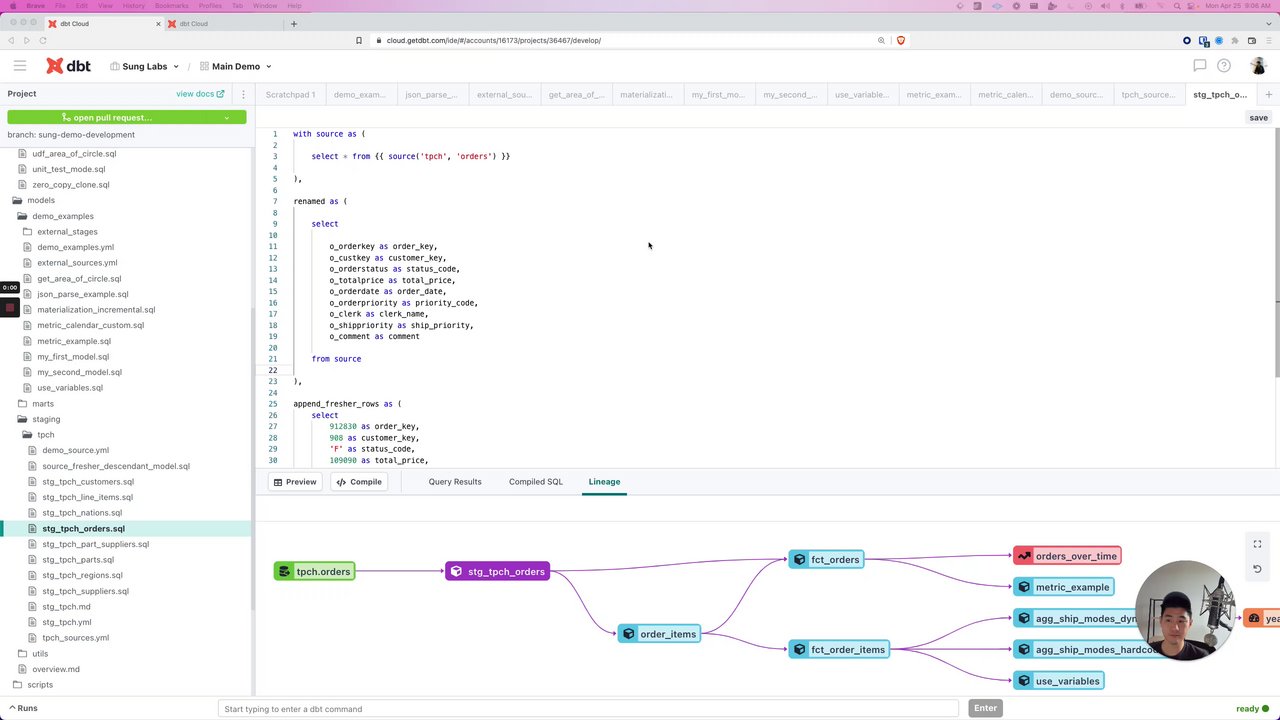Click the Preview button
This screenshot has height=720, width=1280.
click(x=294, y=482)
